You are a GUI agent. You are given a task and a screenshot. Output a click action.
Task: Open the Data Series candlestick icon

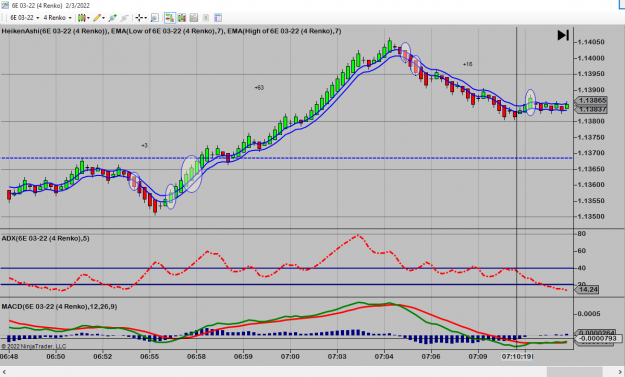pyautogui.click(x=182, y=18)
